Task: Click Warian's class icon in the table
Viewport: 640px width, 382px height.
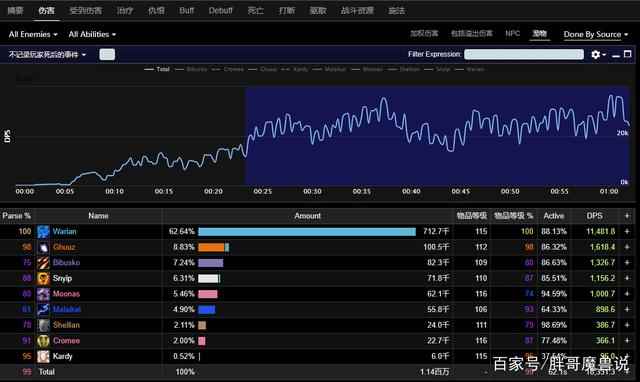Action: (x=43, y=231)
